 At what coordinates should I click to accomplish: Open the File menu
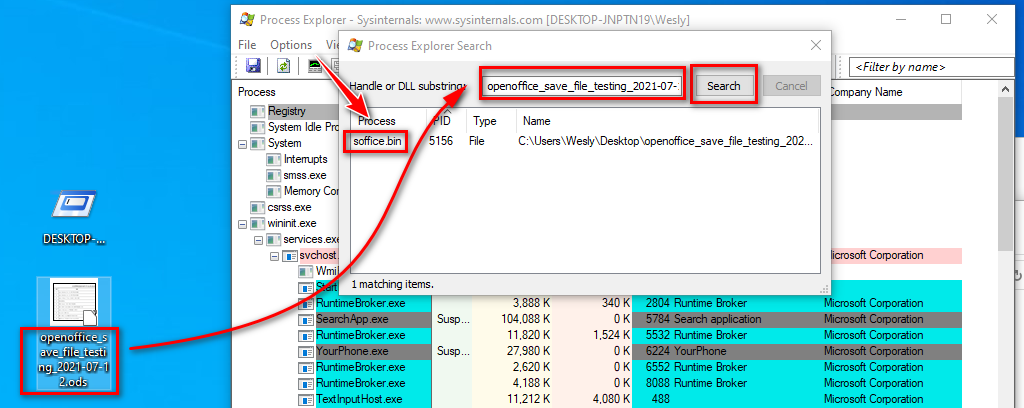247,45
